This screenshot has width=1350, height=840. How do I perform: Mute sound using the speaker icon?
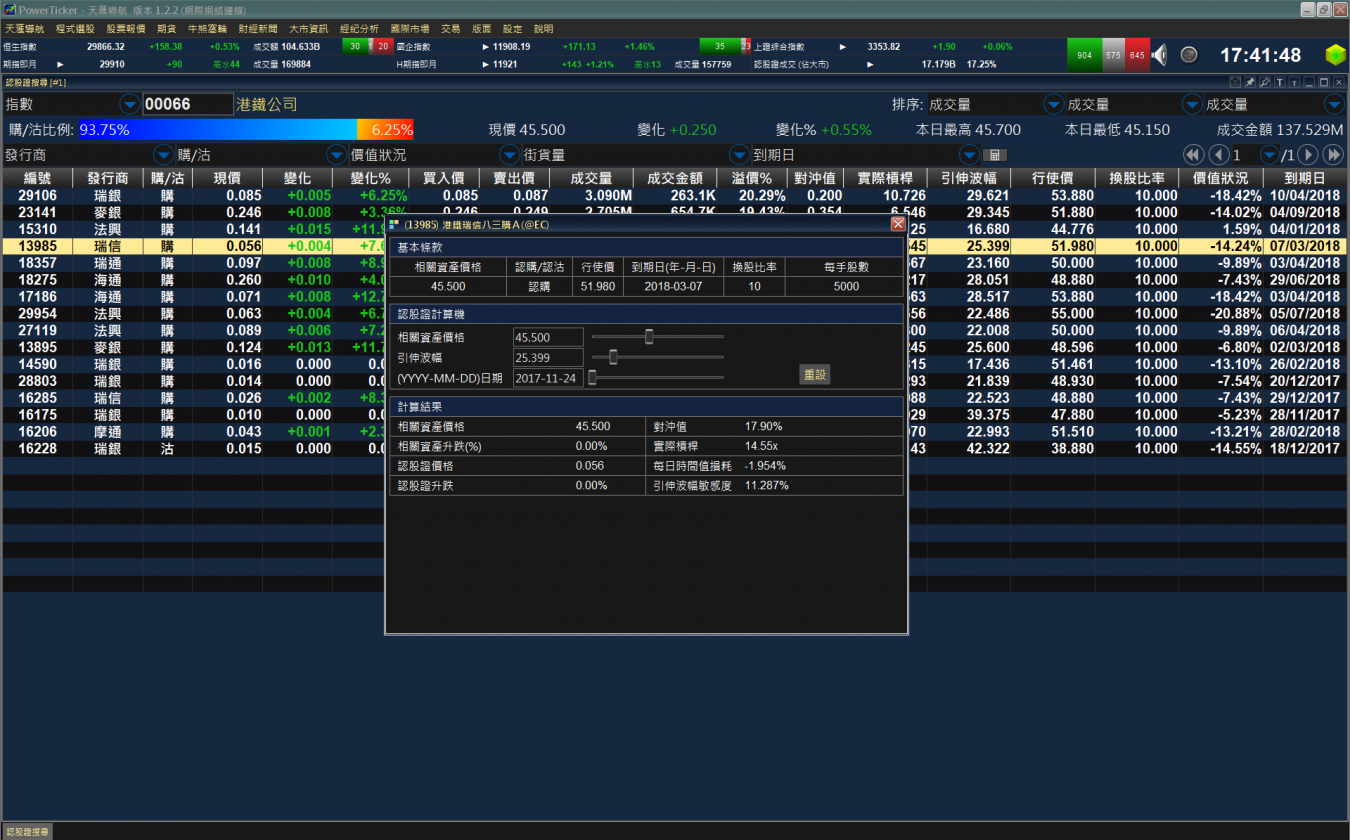1160,55
